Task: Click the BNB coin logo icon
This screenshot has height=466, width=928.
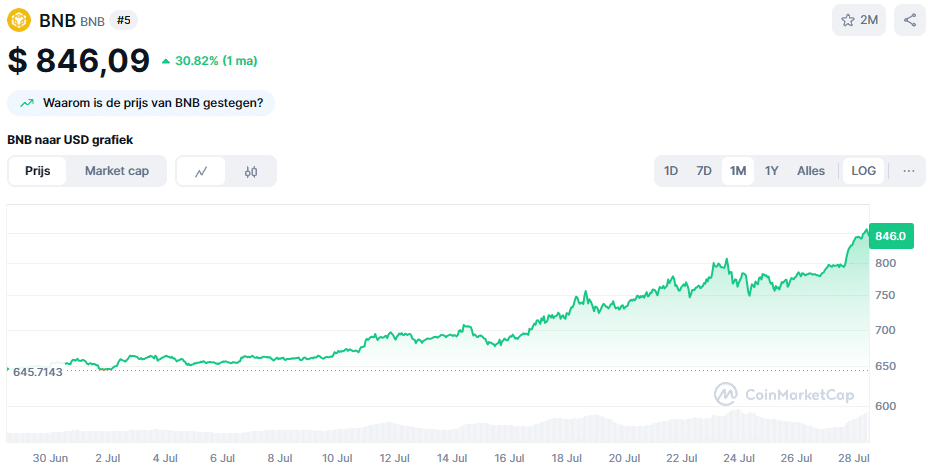Action: point(19,20)
